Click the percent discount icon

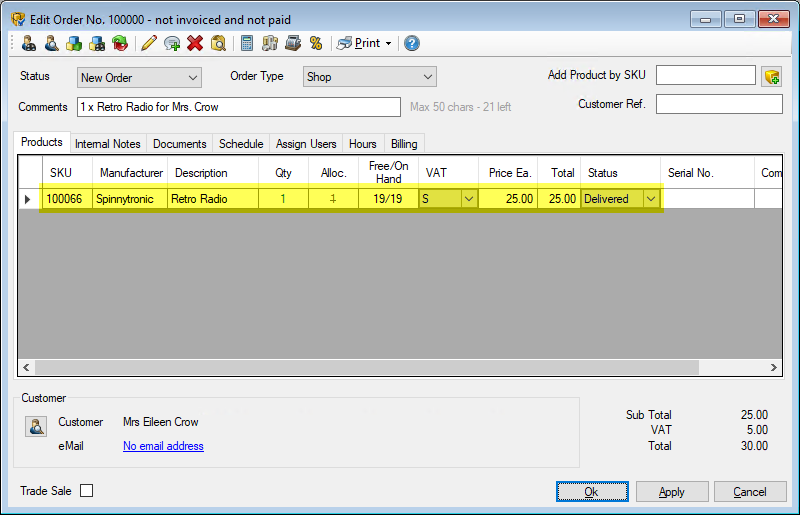click(316, 43)
